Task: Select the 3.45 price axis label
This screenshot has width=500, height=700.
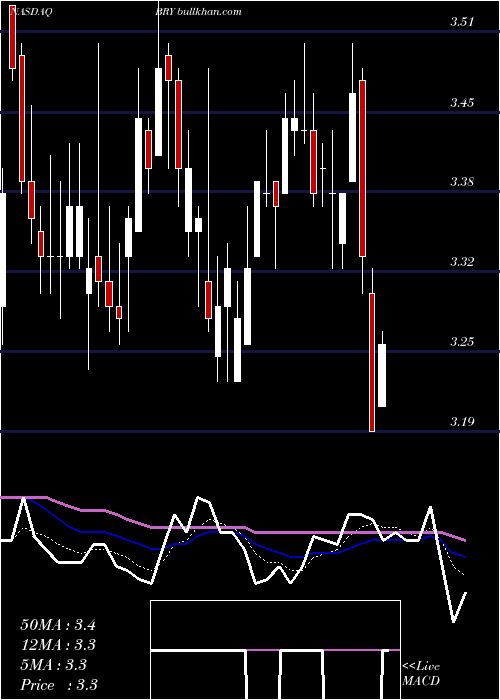Action: (x=462, y=103)
